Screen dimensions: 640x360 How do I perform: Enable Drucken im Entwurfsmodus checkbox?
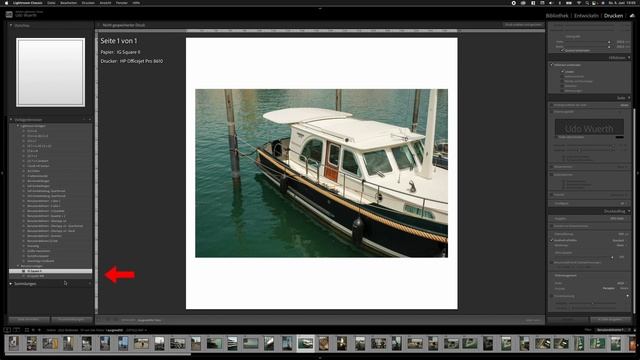[552, 226]
